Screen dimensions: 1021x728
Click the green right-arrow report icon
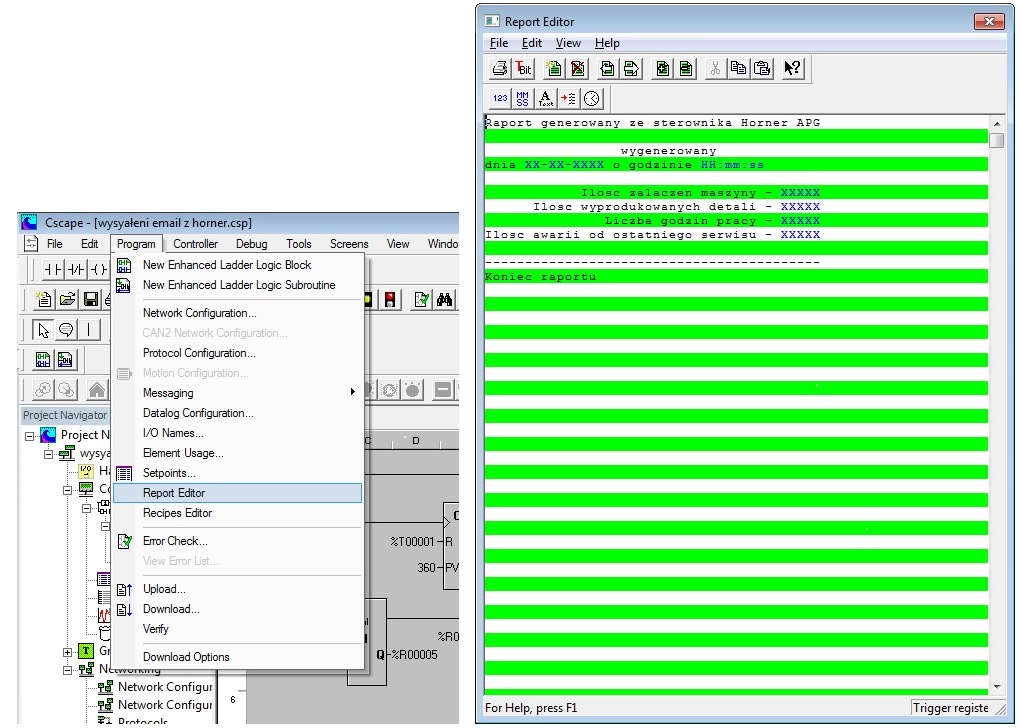click(x=631, y=68)
